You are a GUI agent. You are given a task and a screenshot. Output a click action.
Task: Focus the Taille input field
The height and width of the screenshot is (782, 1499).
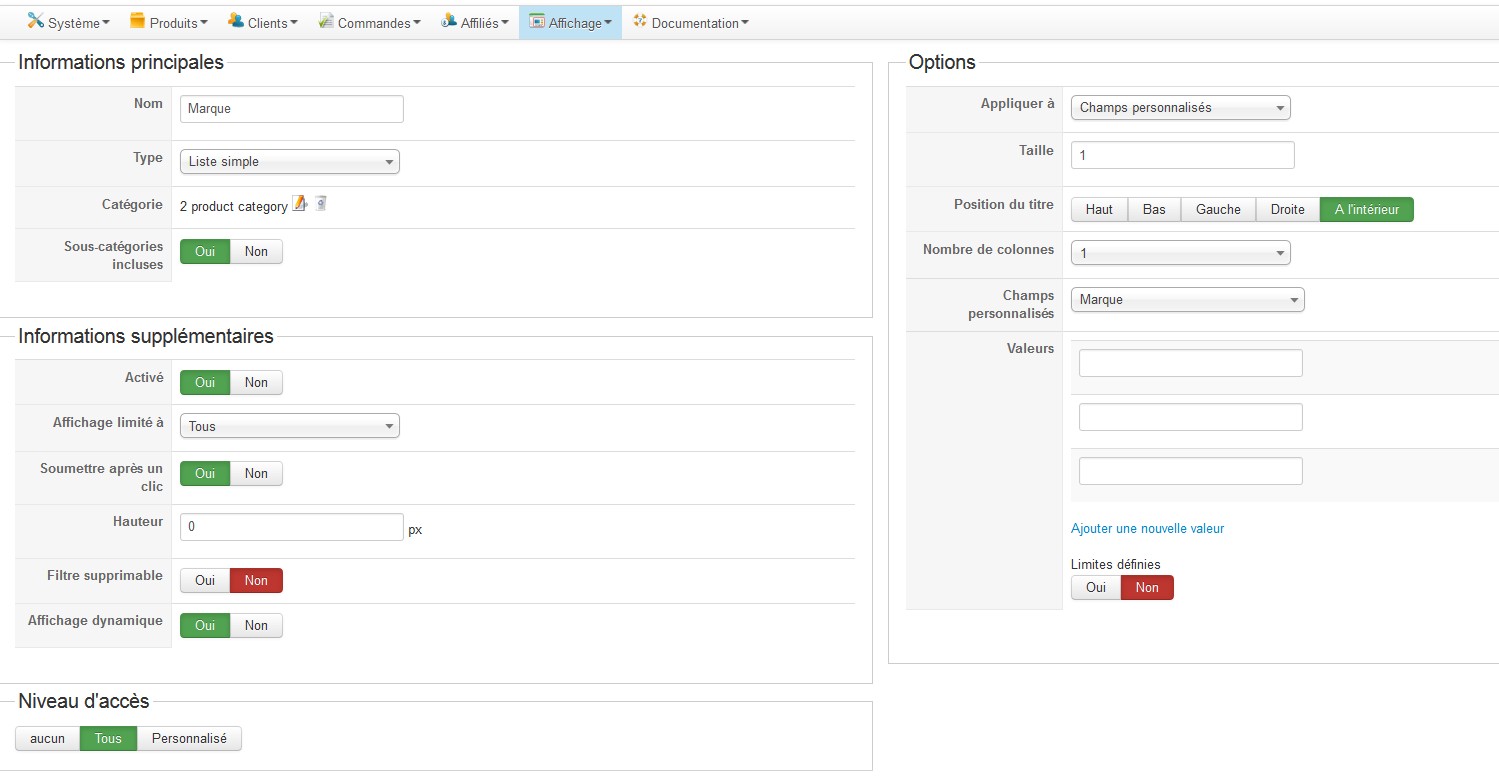[1183, 155]
